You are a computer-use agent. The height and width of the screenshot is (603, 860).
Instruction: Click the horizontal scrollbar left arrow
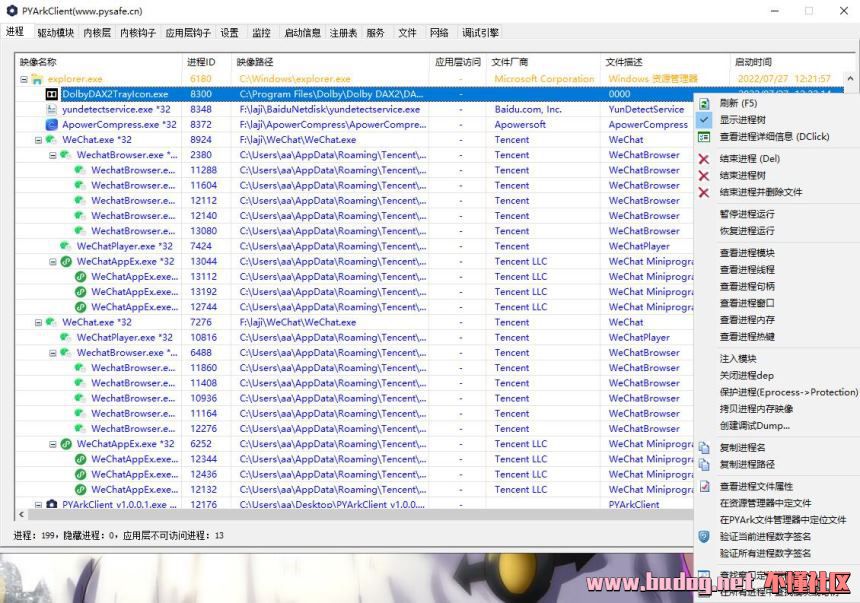(21, 515)
